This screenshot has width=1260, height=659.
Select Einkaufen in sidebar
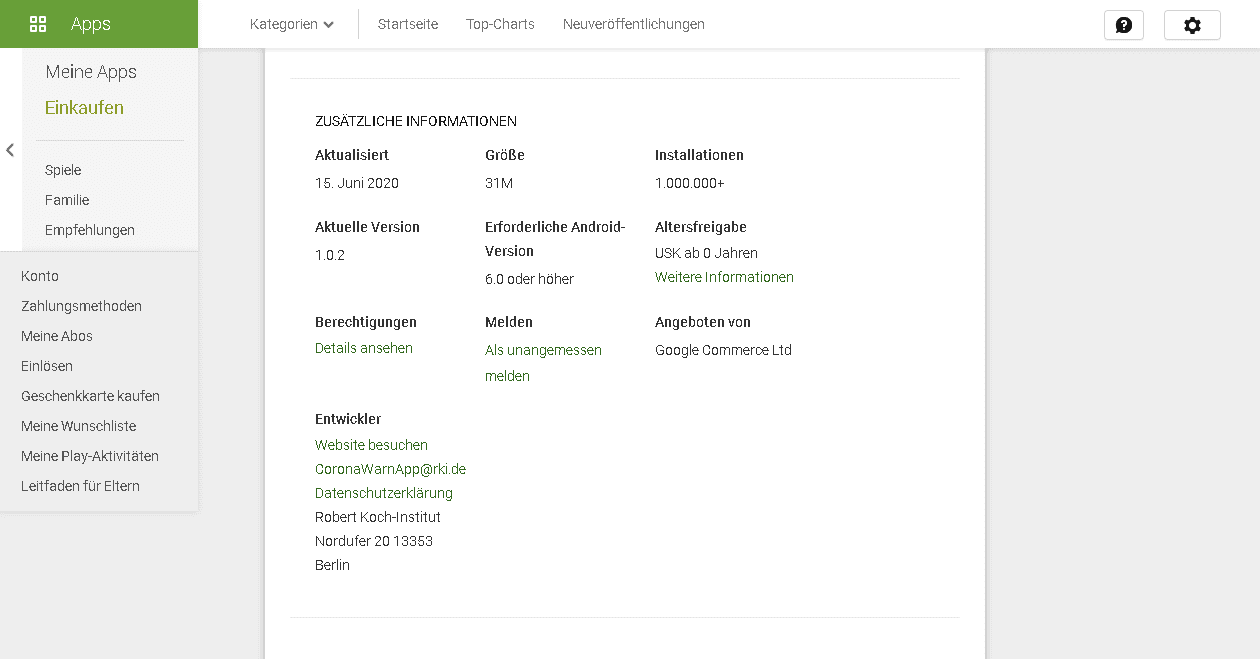(x=84, y=107)
